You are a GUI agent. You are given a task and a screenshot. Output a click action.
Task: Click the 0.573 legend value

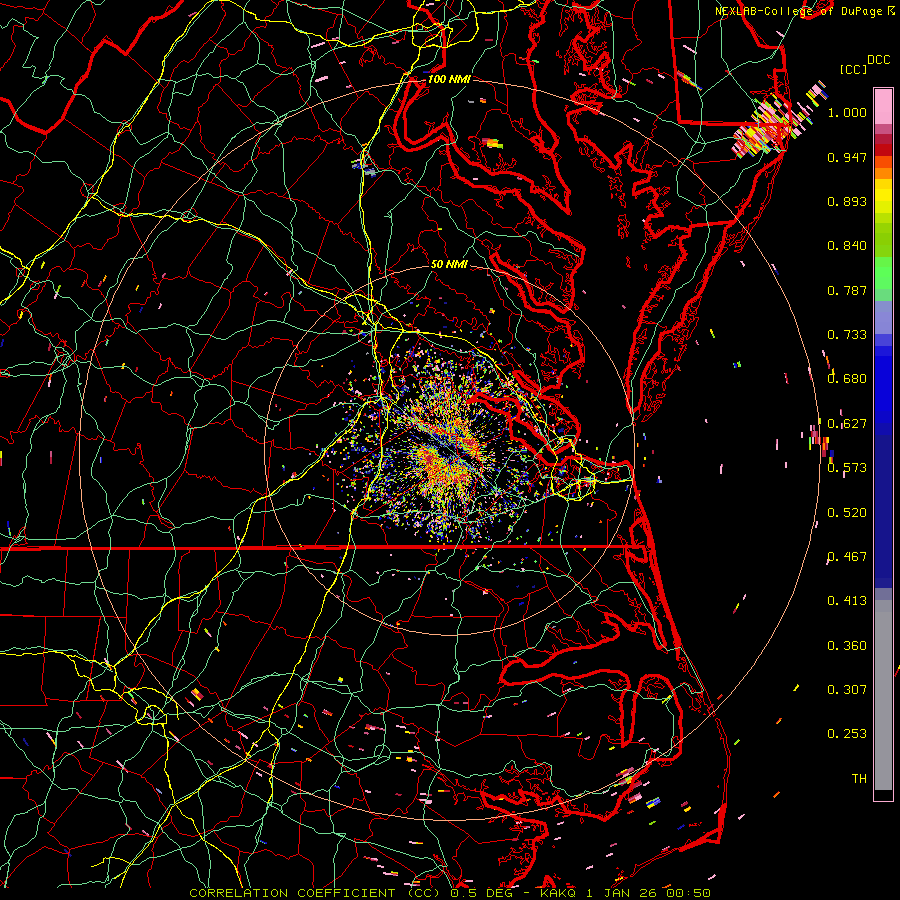847,468
